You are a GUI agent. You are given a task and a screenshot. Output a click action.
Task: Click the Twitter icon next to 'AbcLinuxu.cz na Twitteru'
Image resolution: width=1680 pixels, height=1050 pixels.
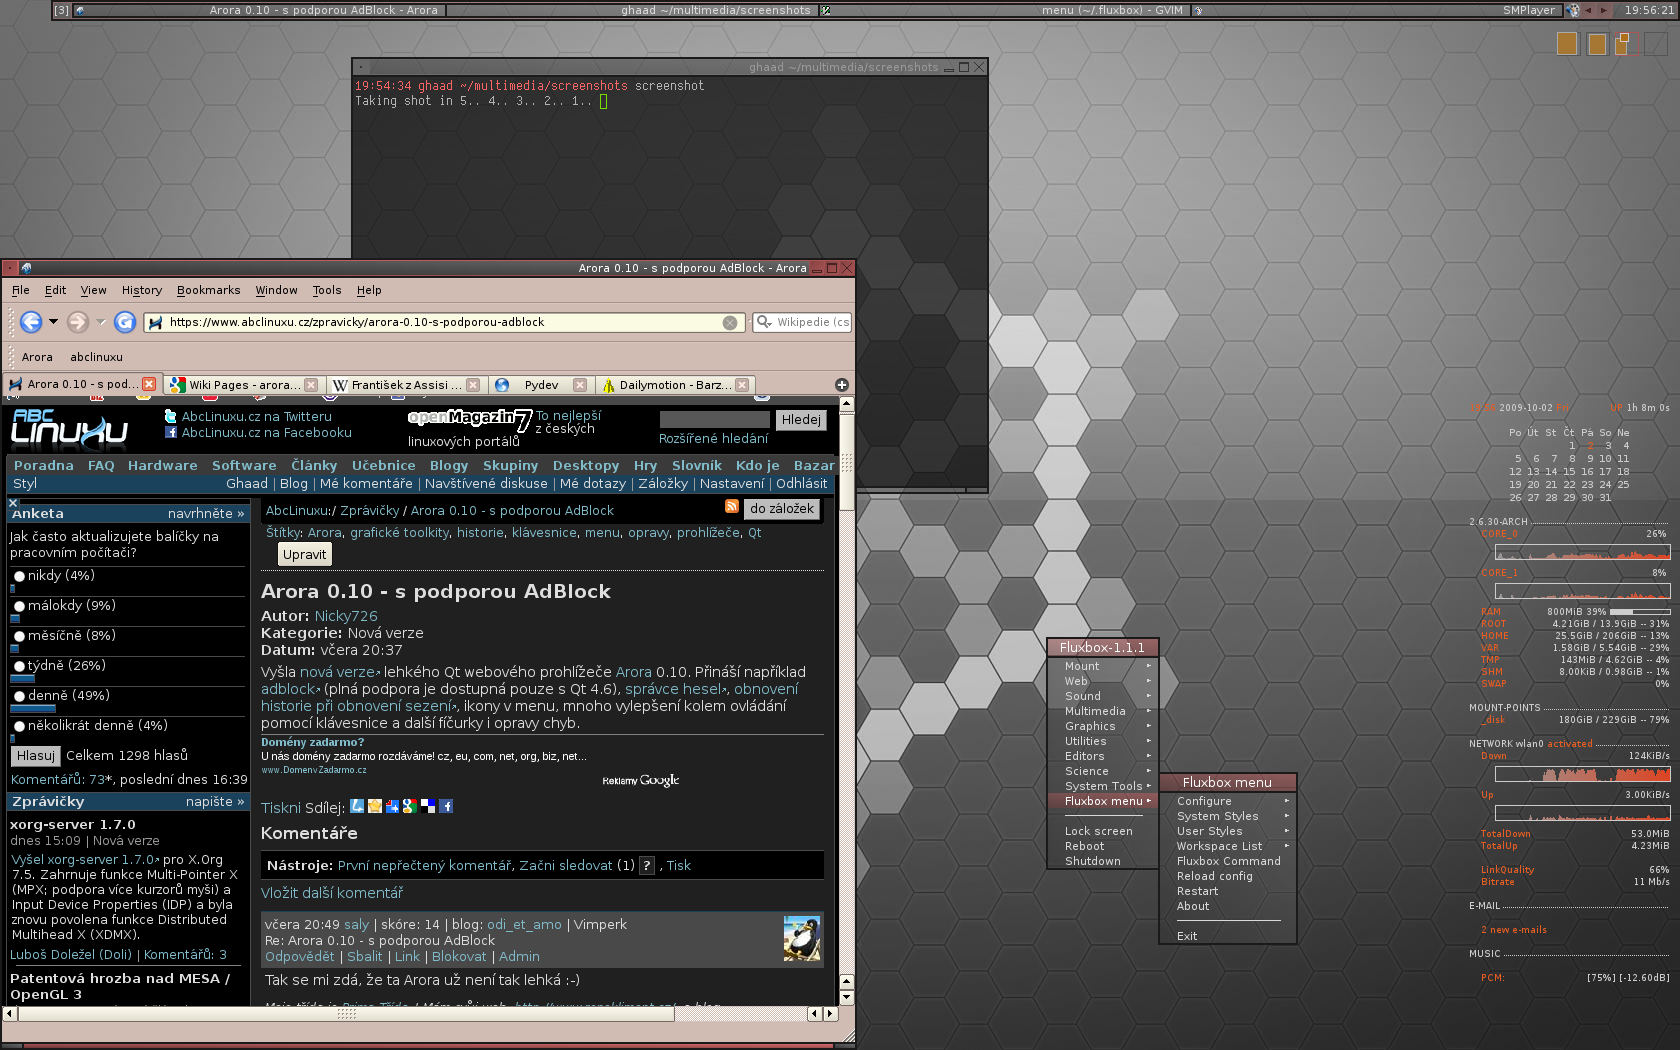click(x=171, y=416)
